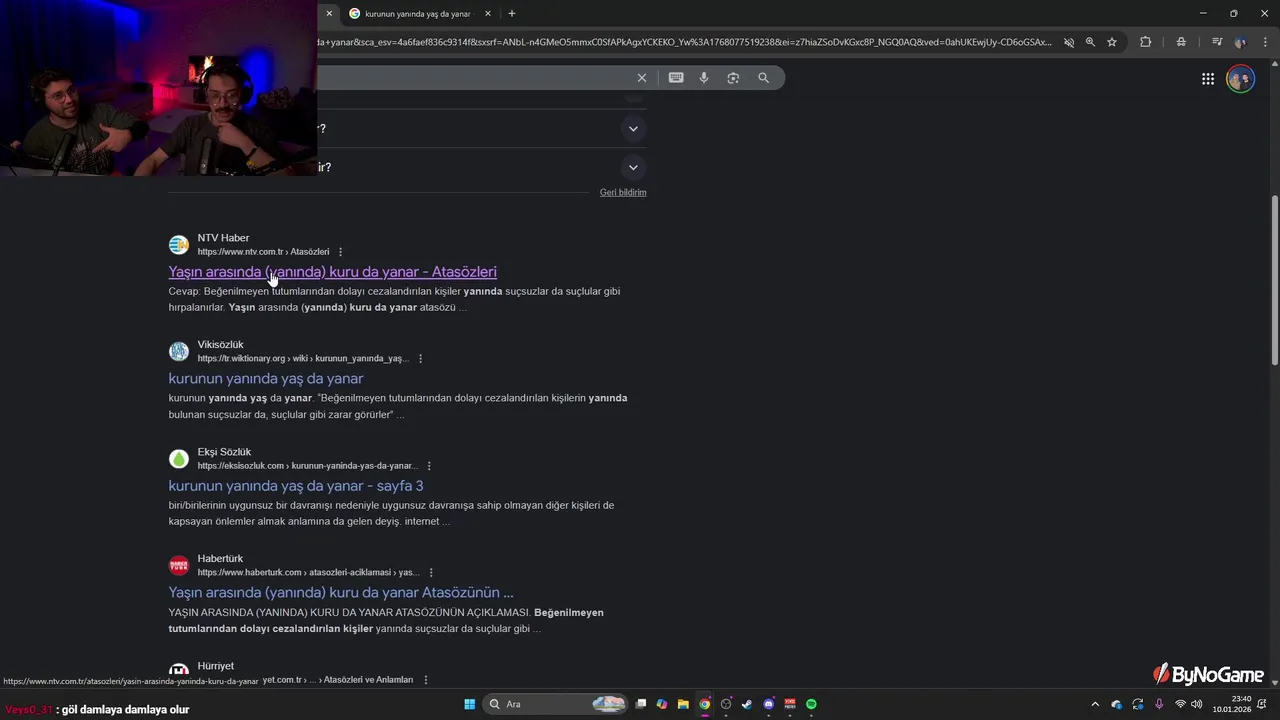Search by image with the Lens icon
Viewport: 1280px width, 720px height.
point(733,78)
